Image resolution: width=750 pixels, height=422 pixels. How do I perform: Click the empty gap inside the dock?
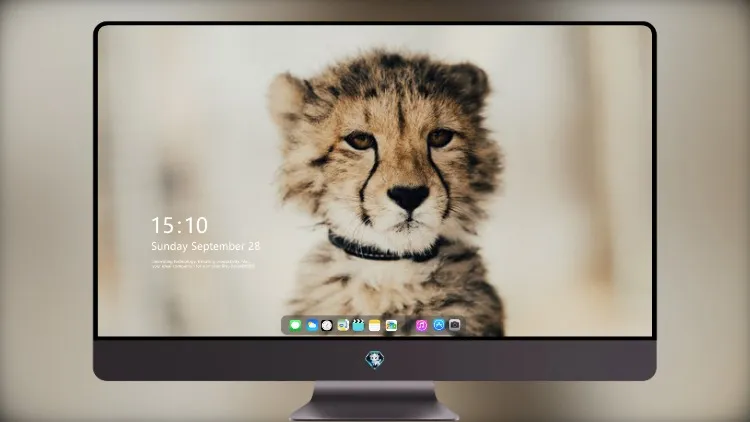tap(407, 325)
